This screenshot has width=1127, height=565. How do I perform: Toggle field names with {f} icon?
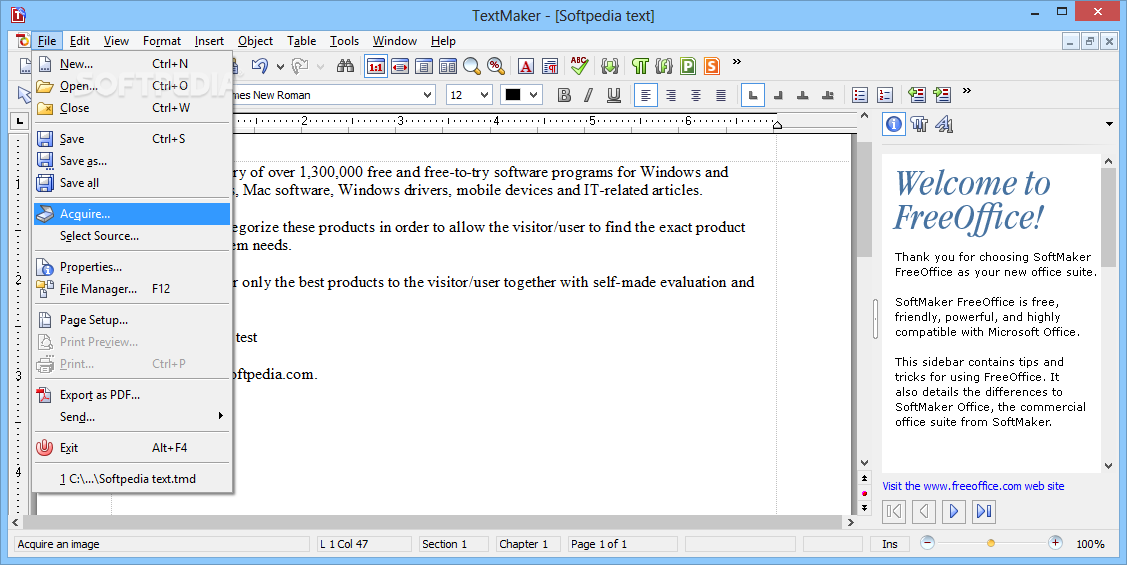664,66
